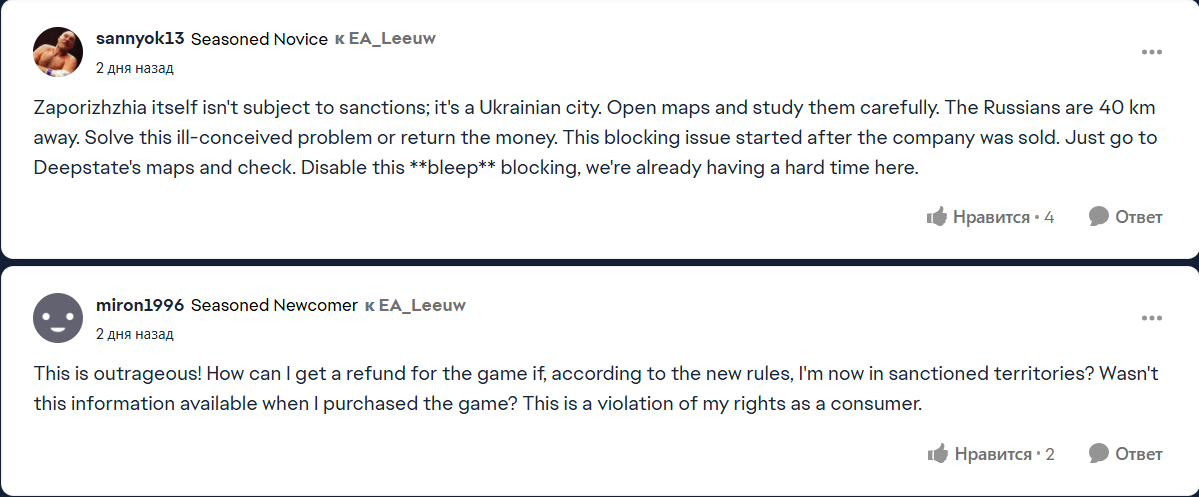This screenshot has height=497, width=1199.
Task: Click the thumbs-up icon on sannyok13's comment
Action: (x=937, y=217)
